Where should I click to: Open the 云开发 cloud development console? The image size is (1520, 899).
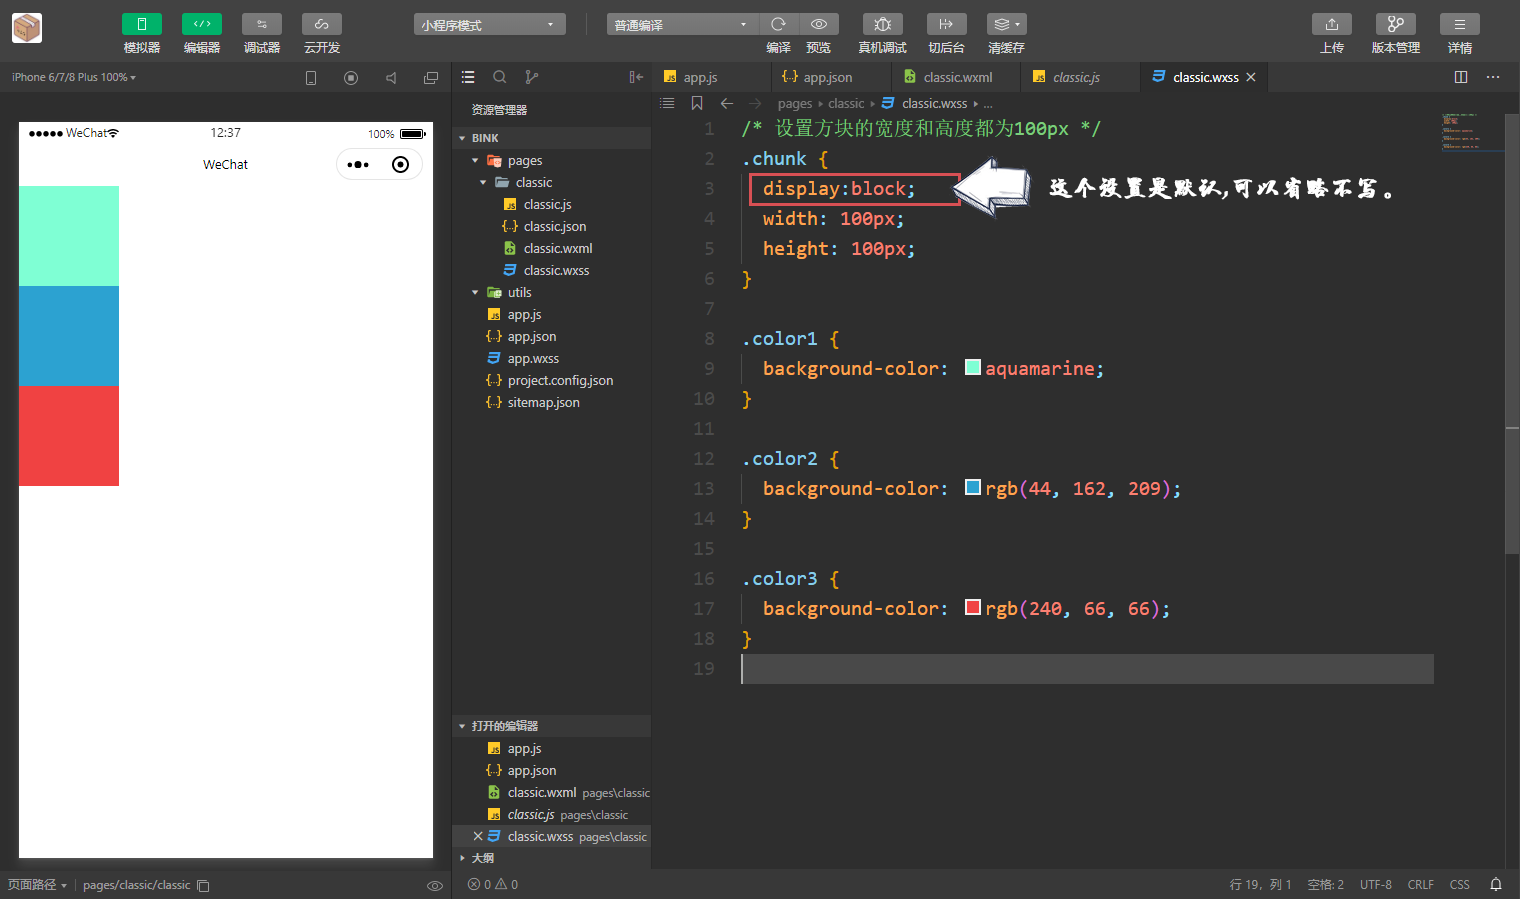(321, 33)
